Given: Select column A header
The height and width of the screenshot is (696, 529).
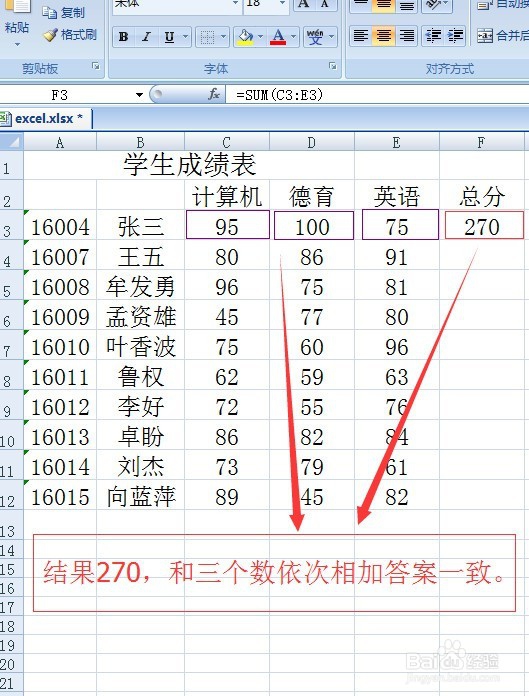Looking at the screenshot, I should [60, 142].
